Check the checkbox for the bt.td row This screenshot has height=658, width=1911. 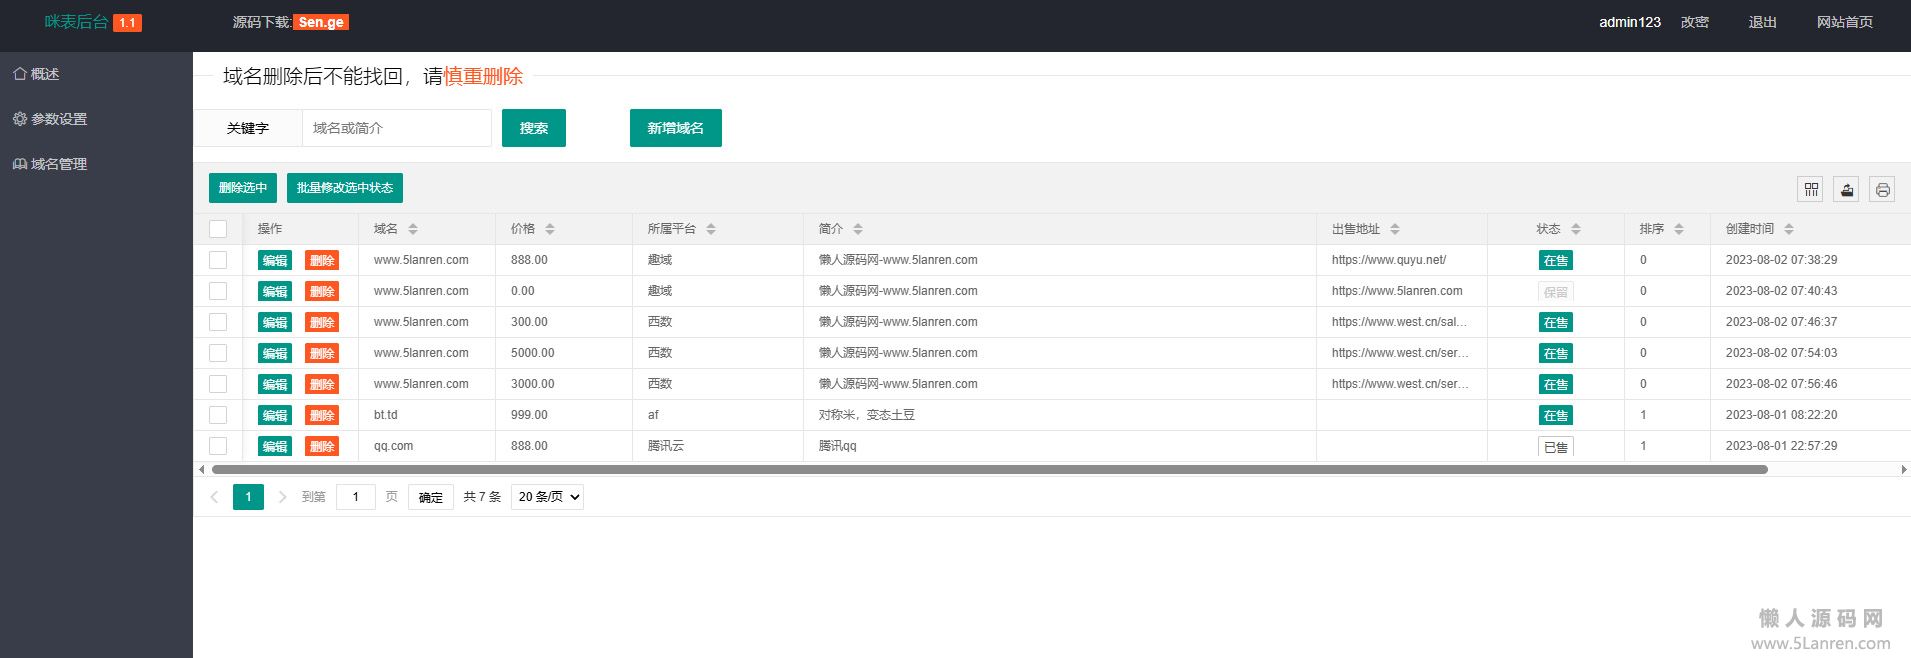[x=218, y=415]
